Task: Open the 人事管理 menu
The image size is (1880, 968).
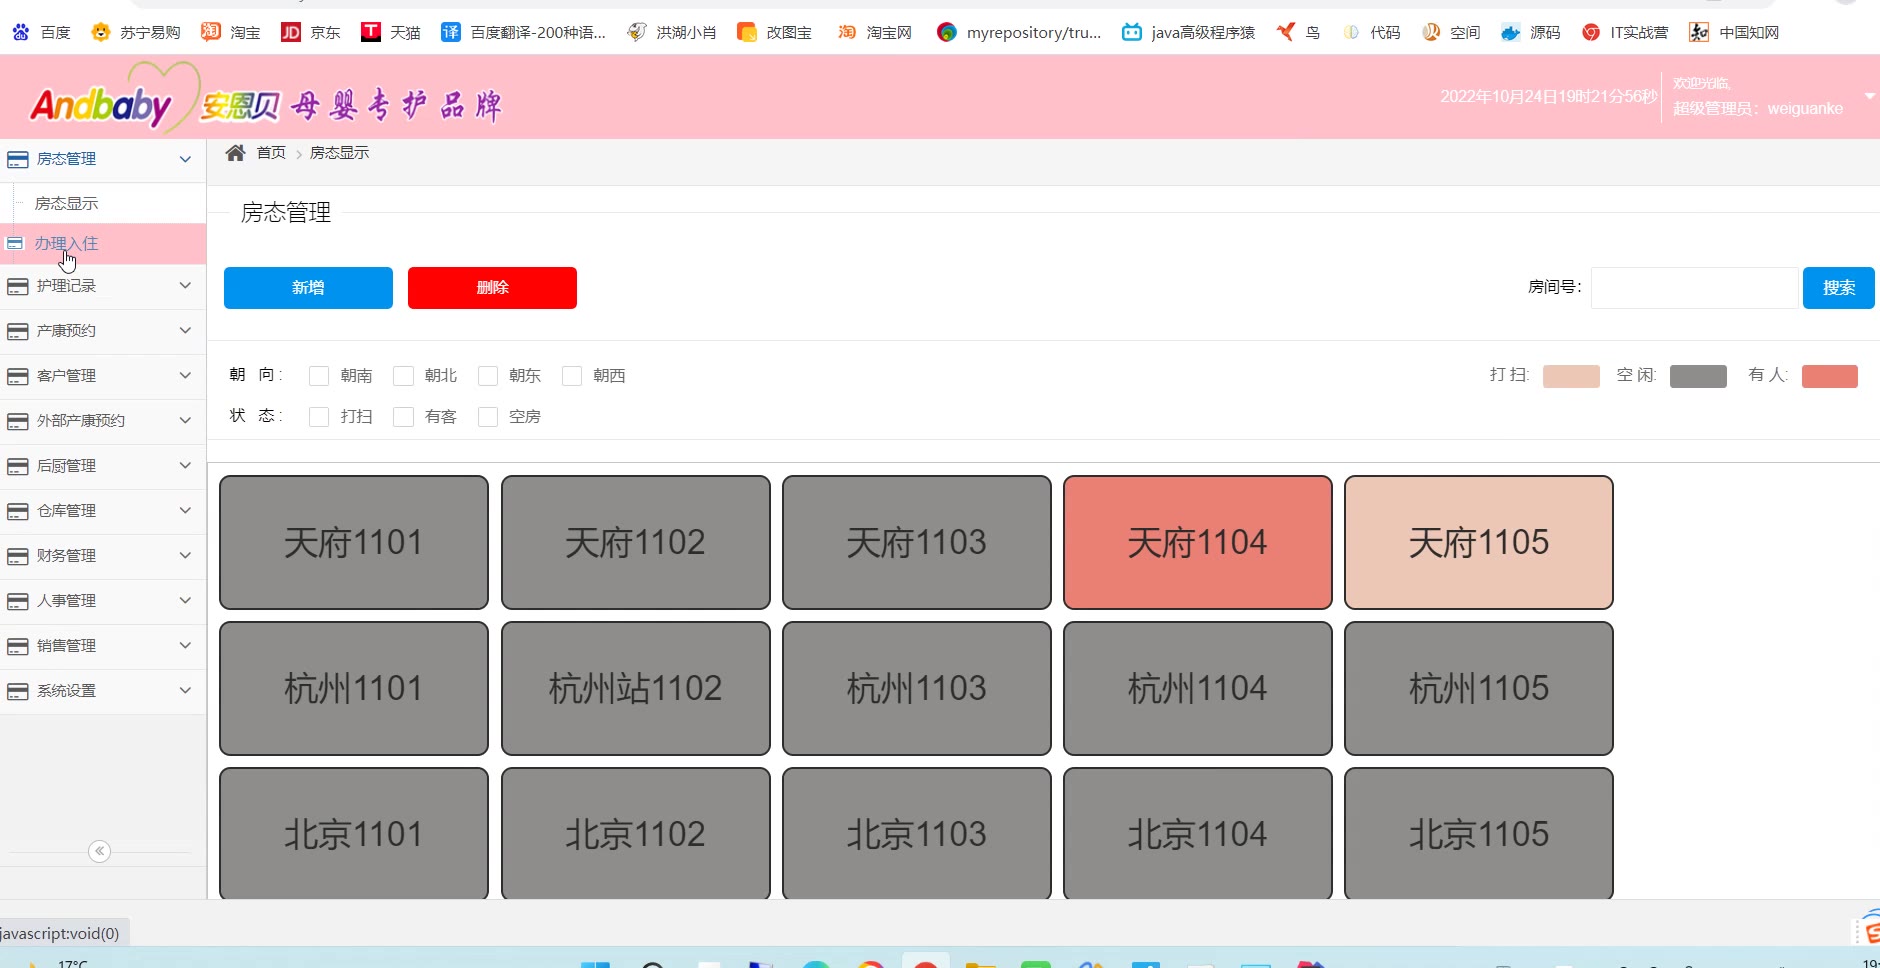Action: tap(103, 601)
